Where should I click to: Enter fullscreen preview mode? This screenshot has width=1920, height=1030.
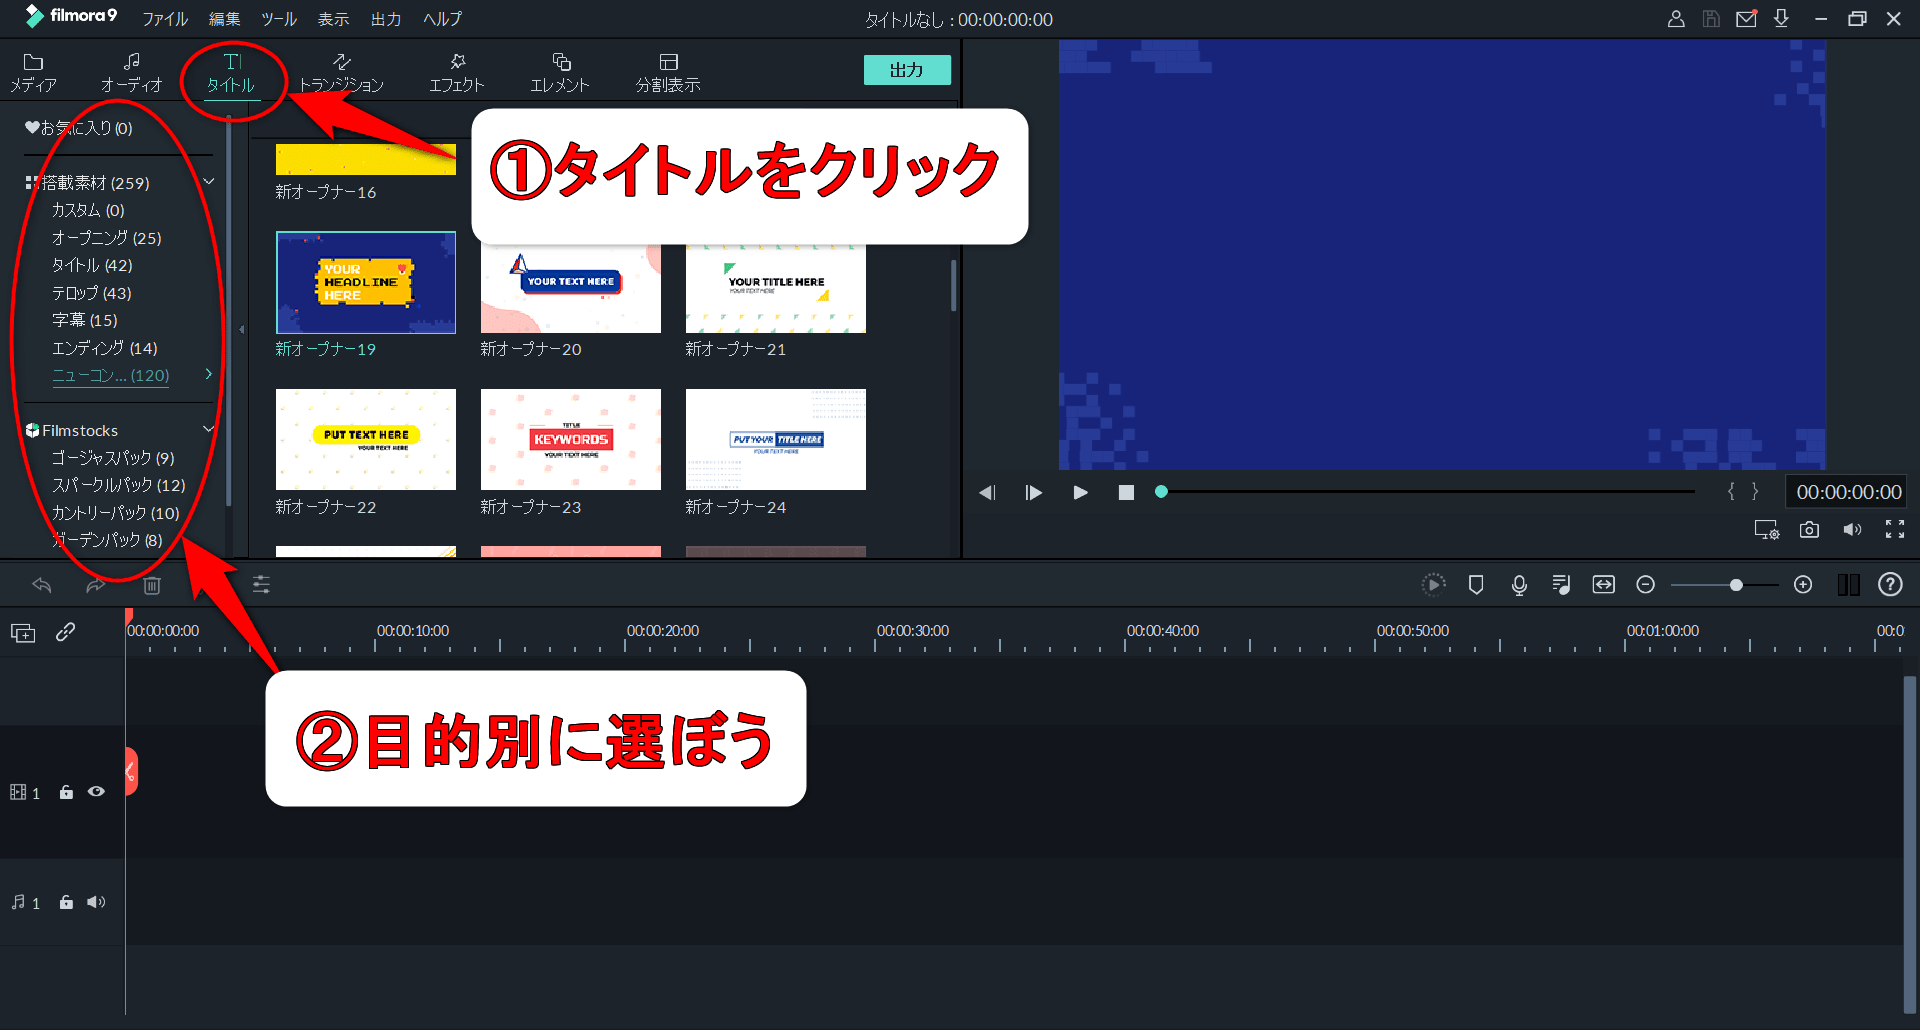(x=1895, y=530)
